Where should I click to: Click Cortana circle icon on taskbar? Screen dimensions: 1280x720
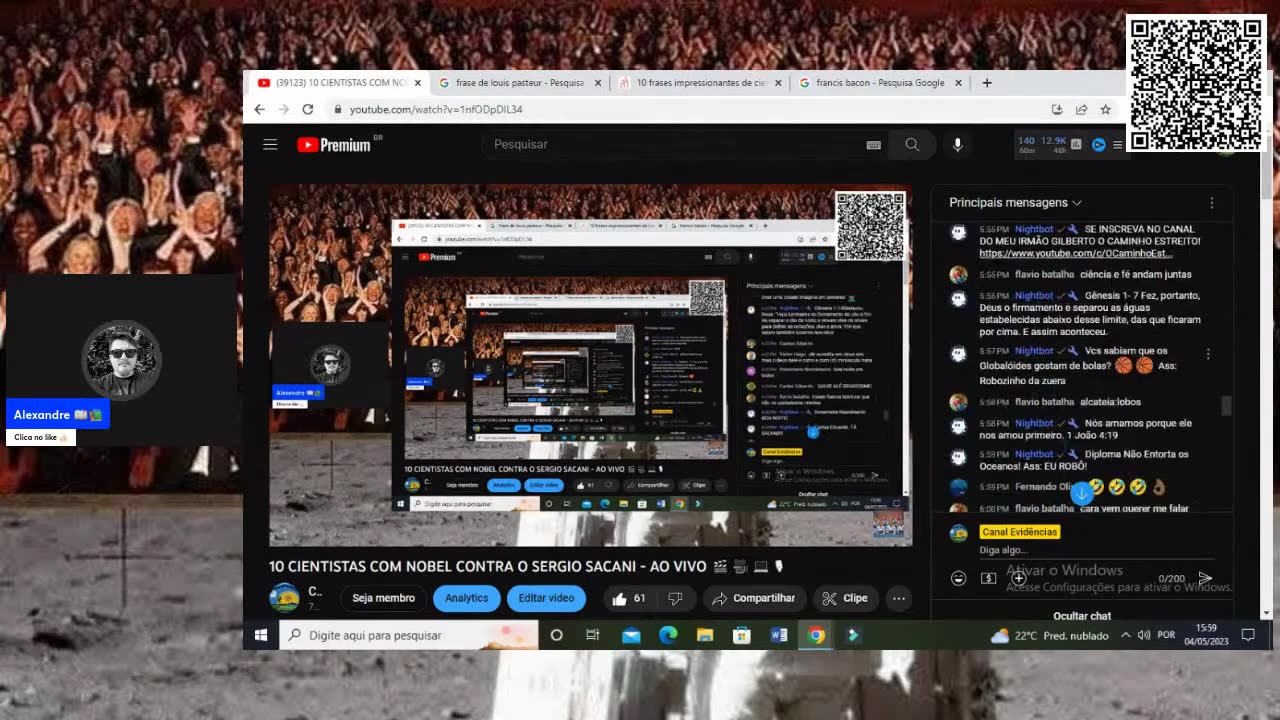click(x=557, y=635)
